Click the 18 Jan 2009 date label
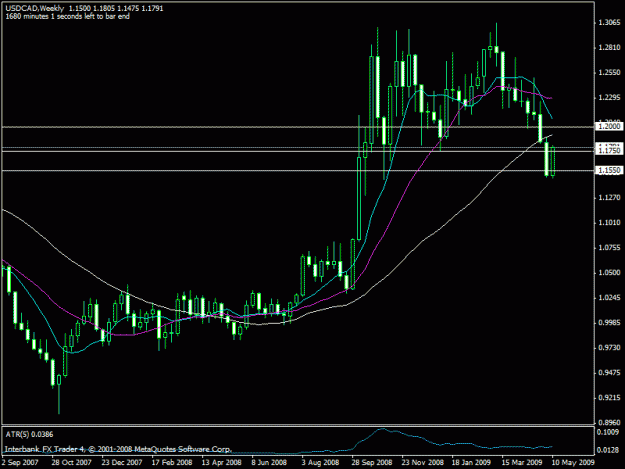 471,463
